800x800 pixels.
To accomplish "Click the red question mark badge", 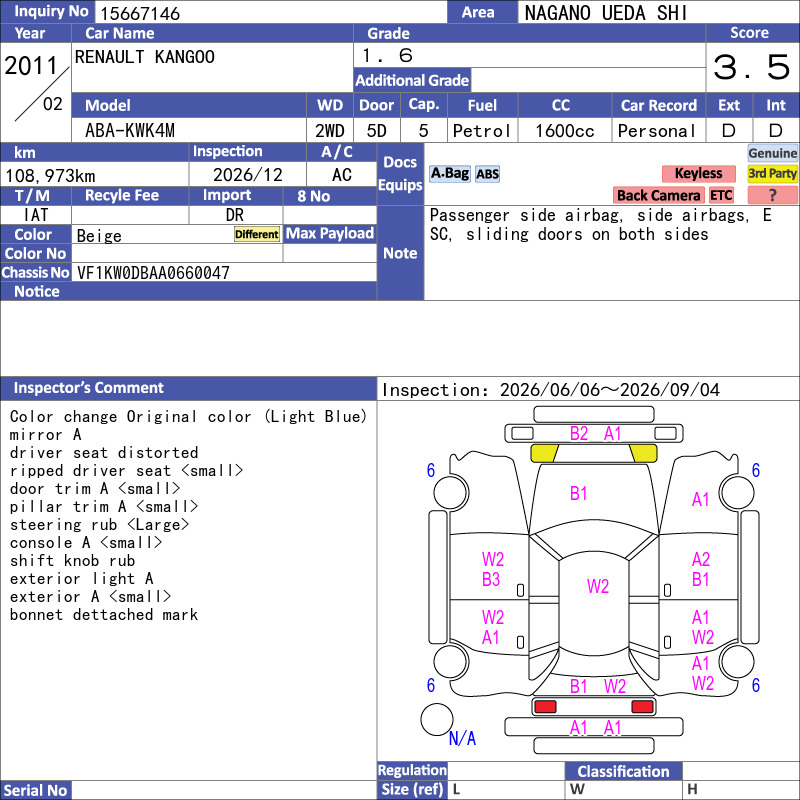I will coord(772,195).
